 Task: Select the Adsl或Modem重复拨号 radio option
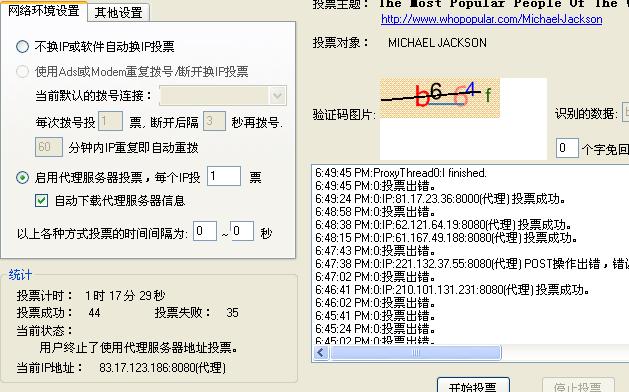click(22, 71)
